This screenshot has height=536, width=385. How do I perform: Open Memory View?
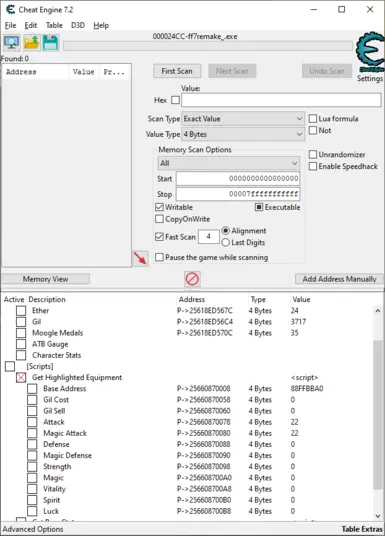(45, 279)
